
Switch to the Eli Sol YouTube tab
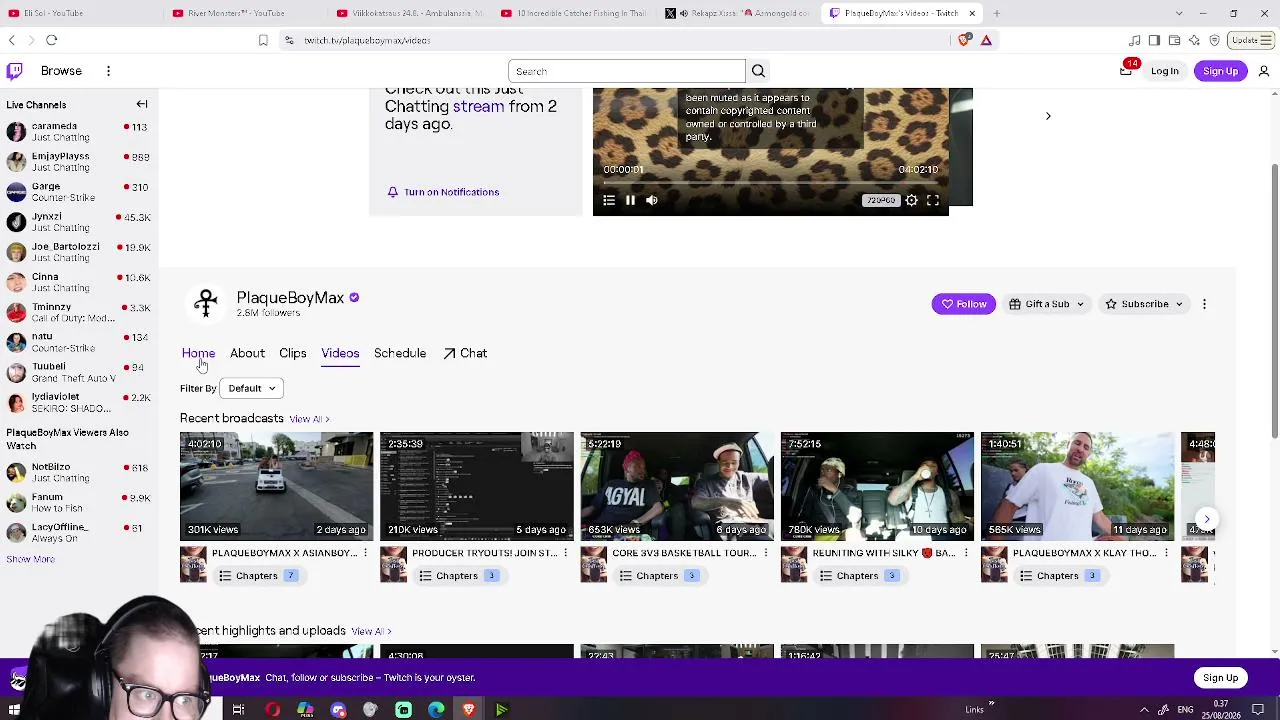(x=81, y=13)
